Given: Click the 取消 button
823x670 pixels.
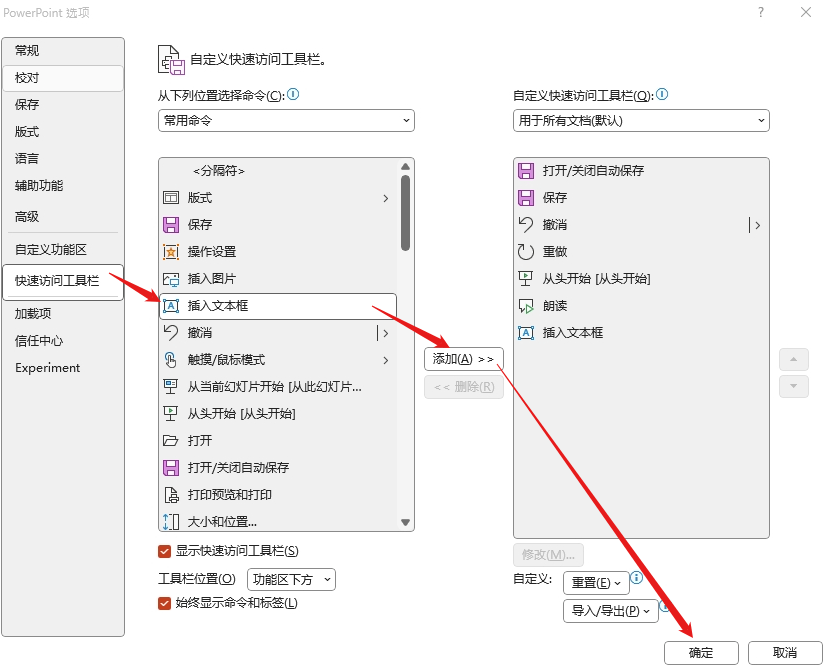Looking at the screenshot, I should click(x=785, y=653).
